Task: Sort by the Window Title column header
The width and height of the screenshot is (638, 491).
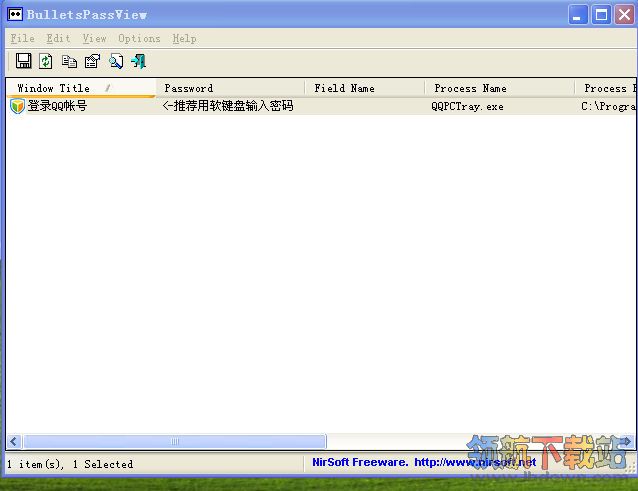Action: point(81,88)
